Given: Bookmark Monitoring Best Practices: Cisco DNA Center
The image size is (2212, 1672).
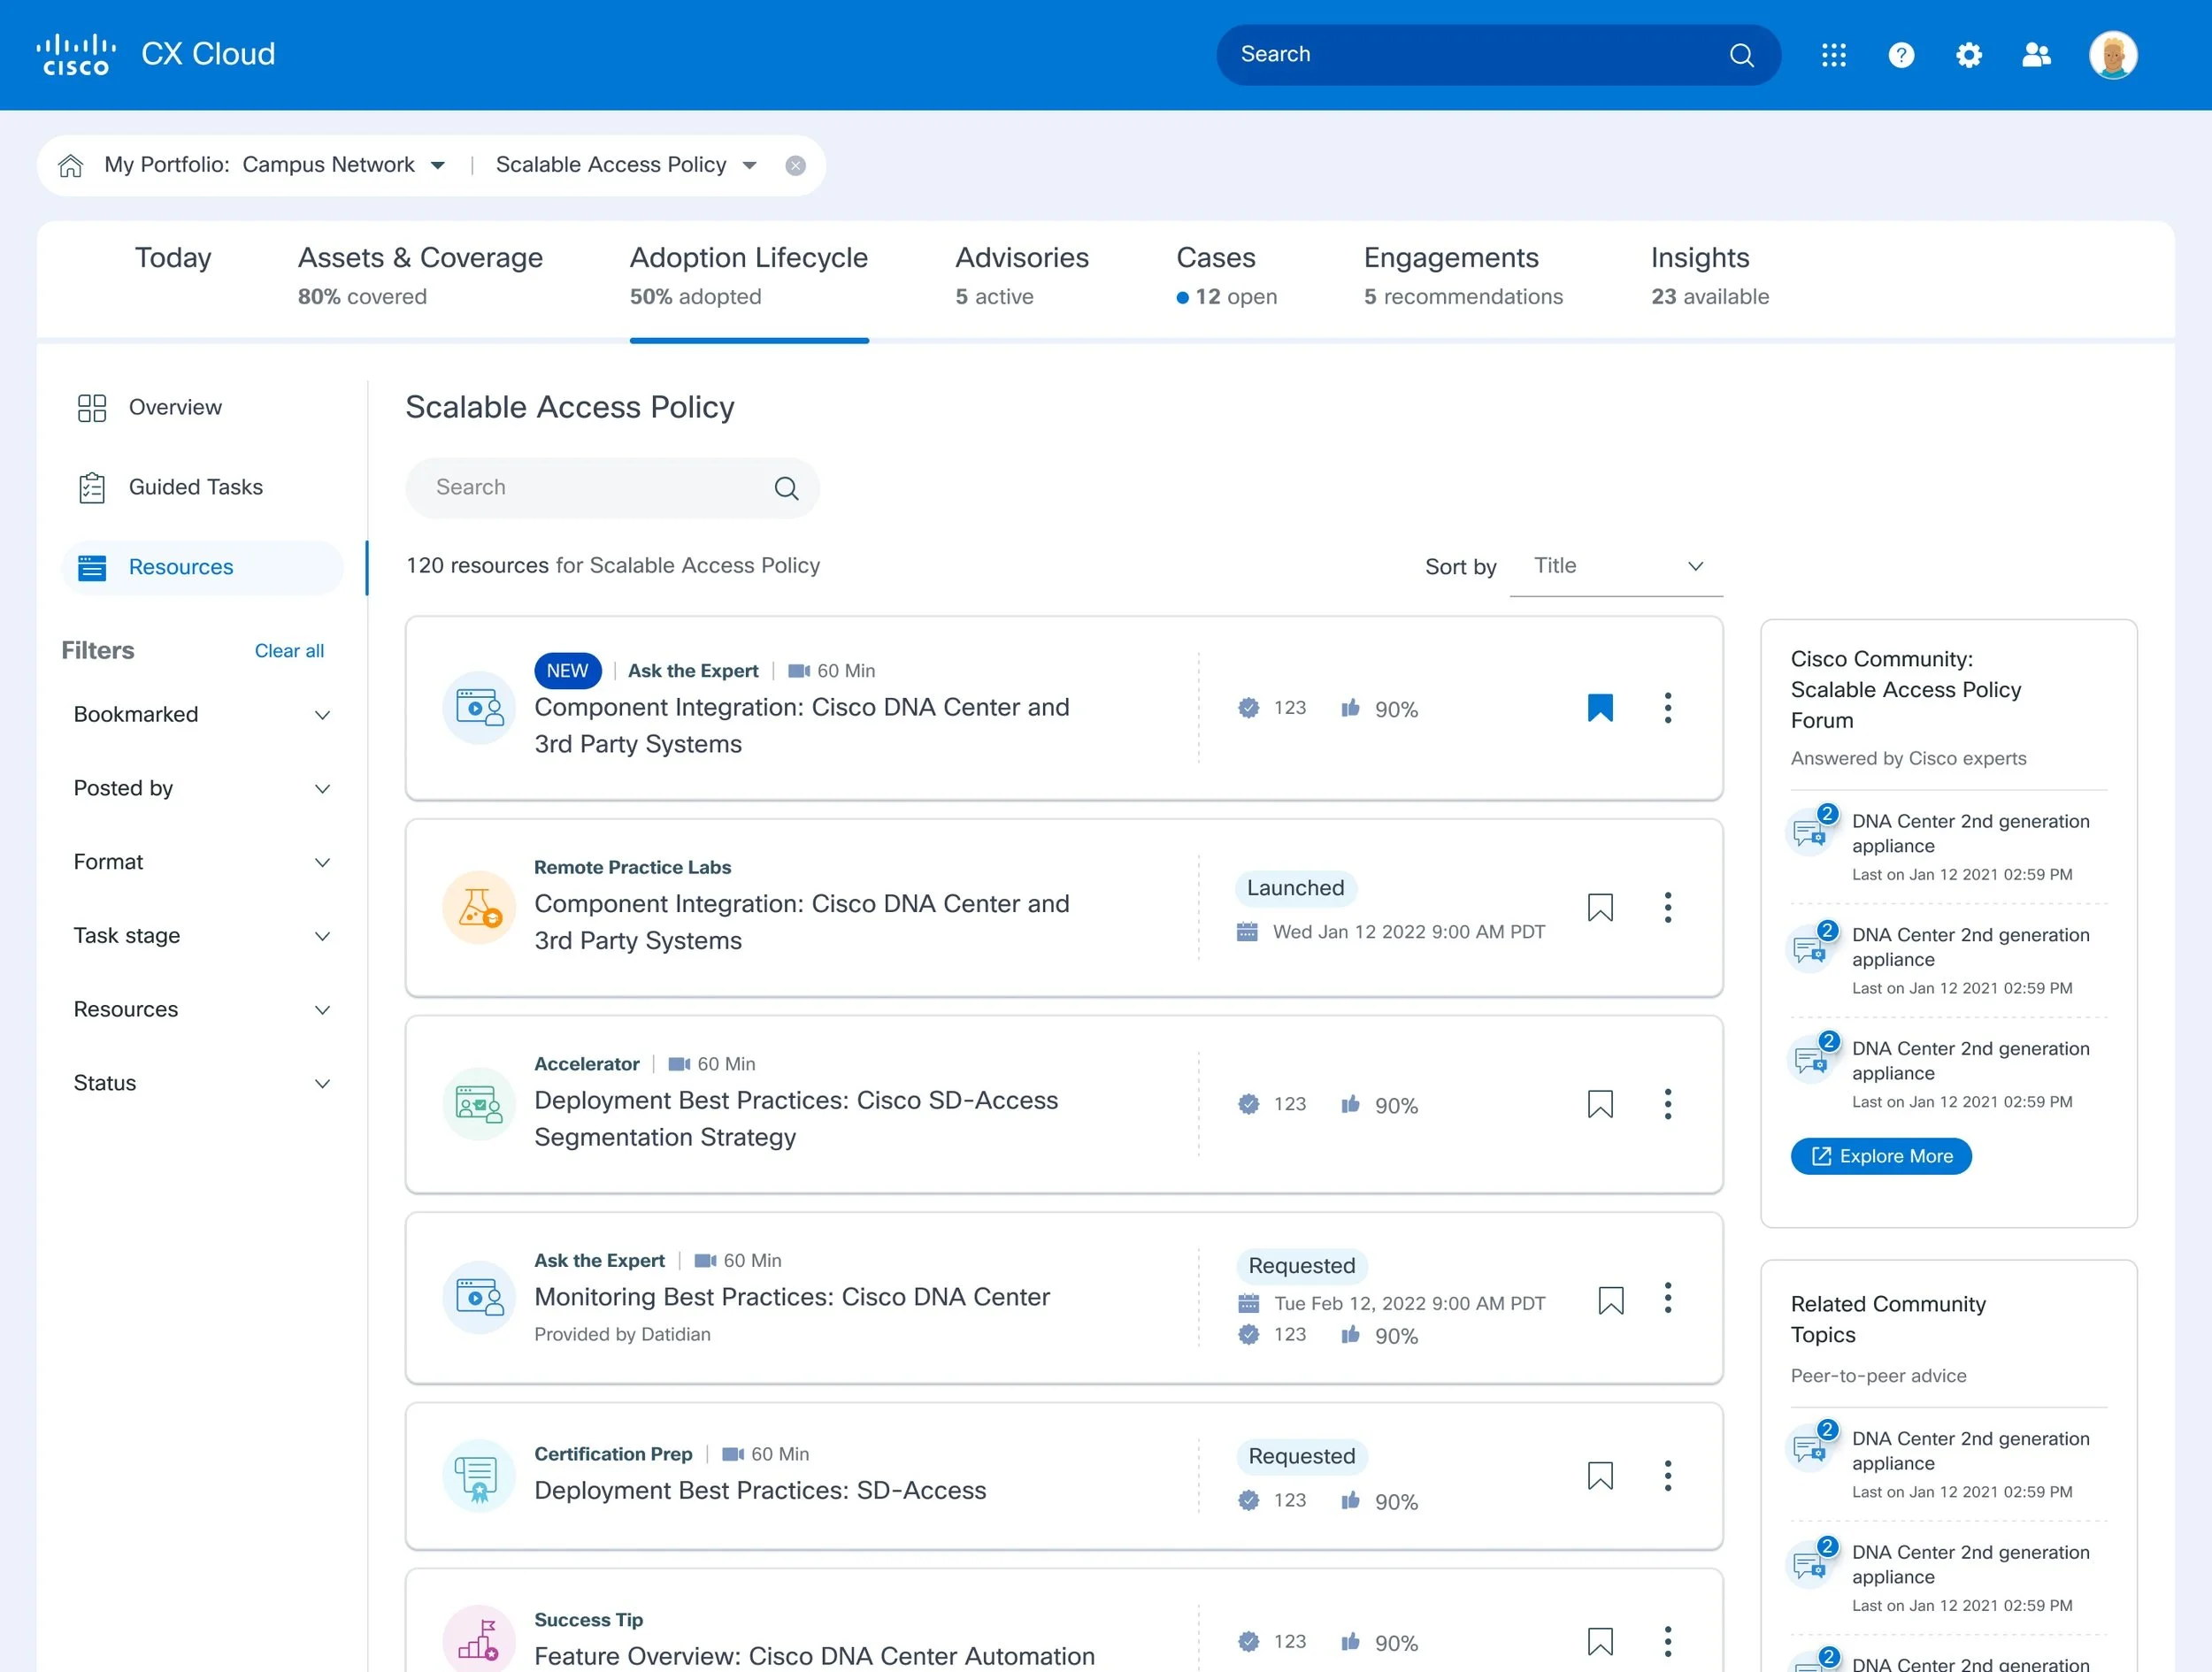Looking at the screenshot, I should coord(1610,1300).
